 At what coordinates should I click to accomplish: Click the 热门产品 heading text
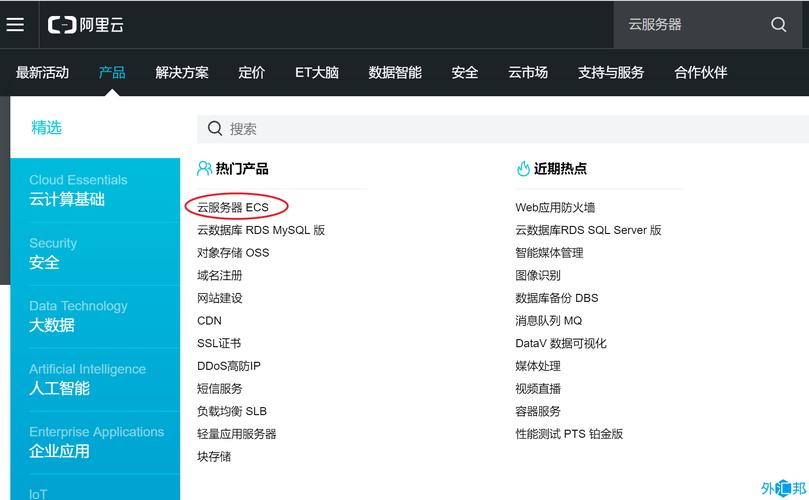(x=242, y=169)
